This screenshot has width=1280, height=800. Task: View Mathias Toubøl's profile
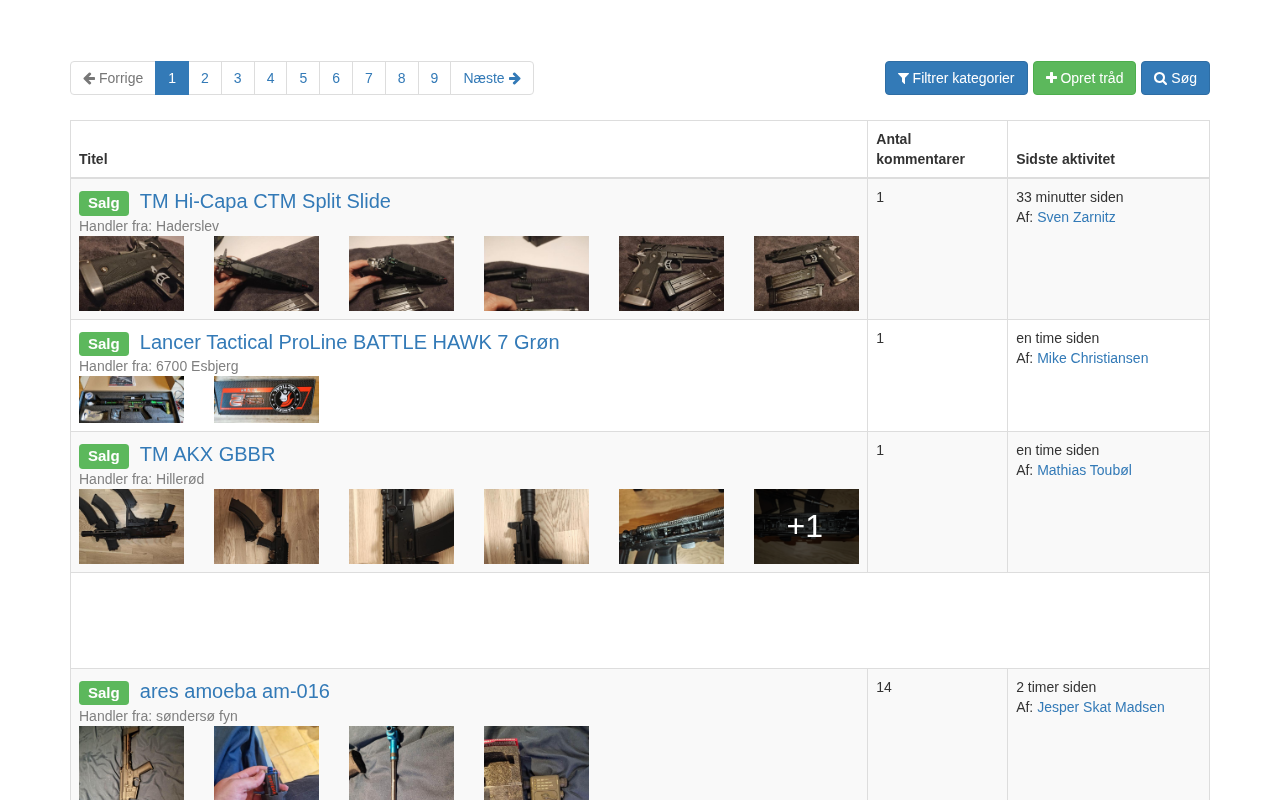1084,470
